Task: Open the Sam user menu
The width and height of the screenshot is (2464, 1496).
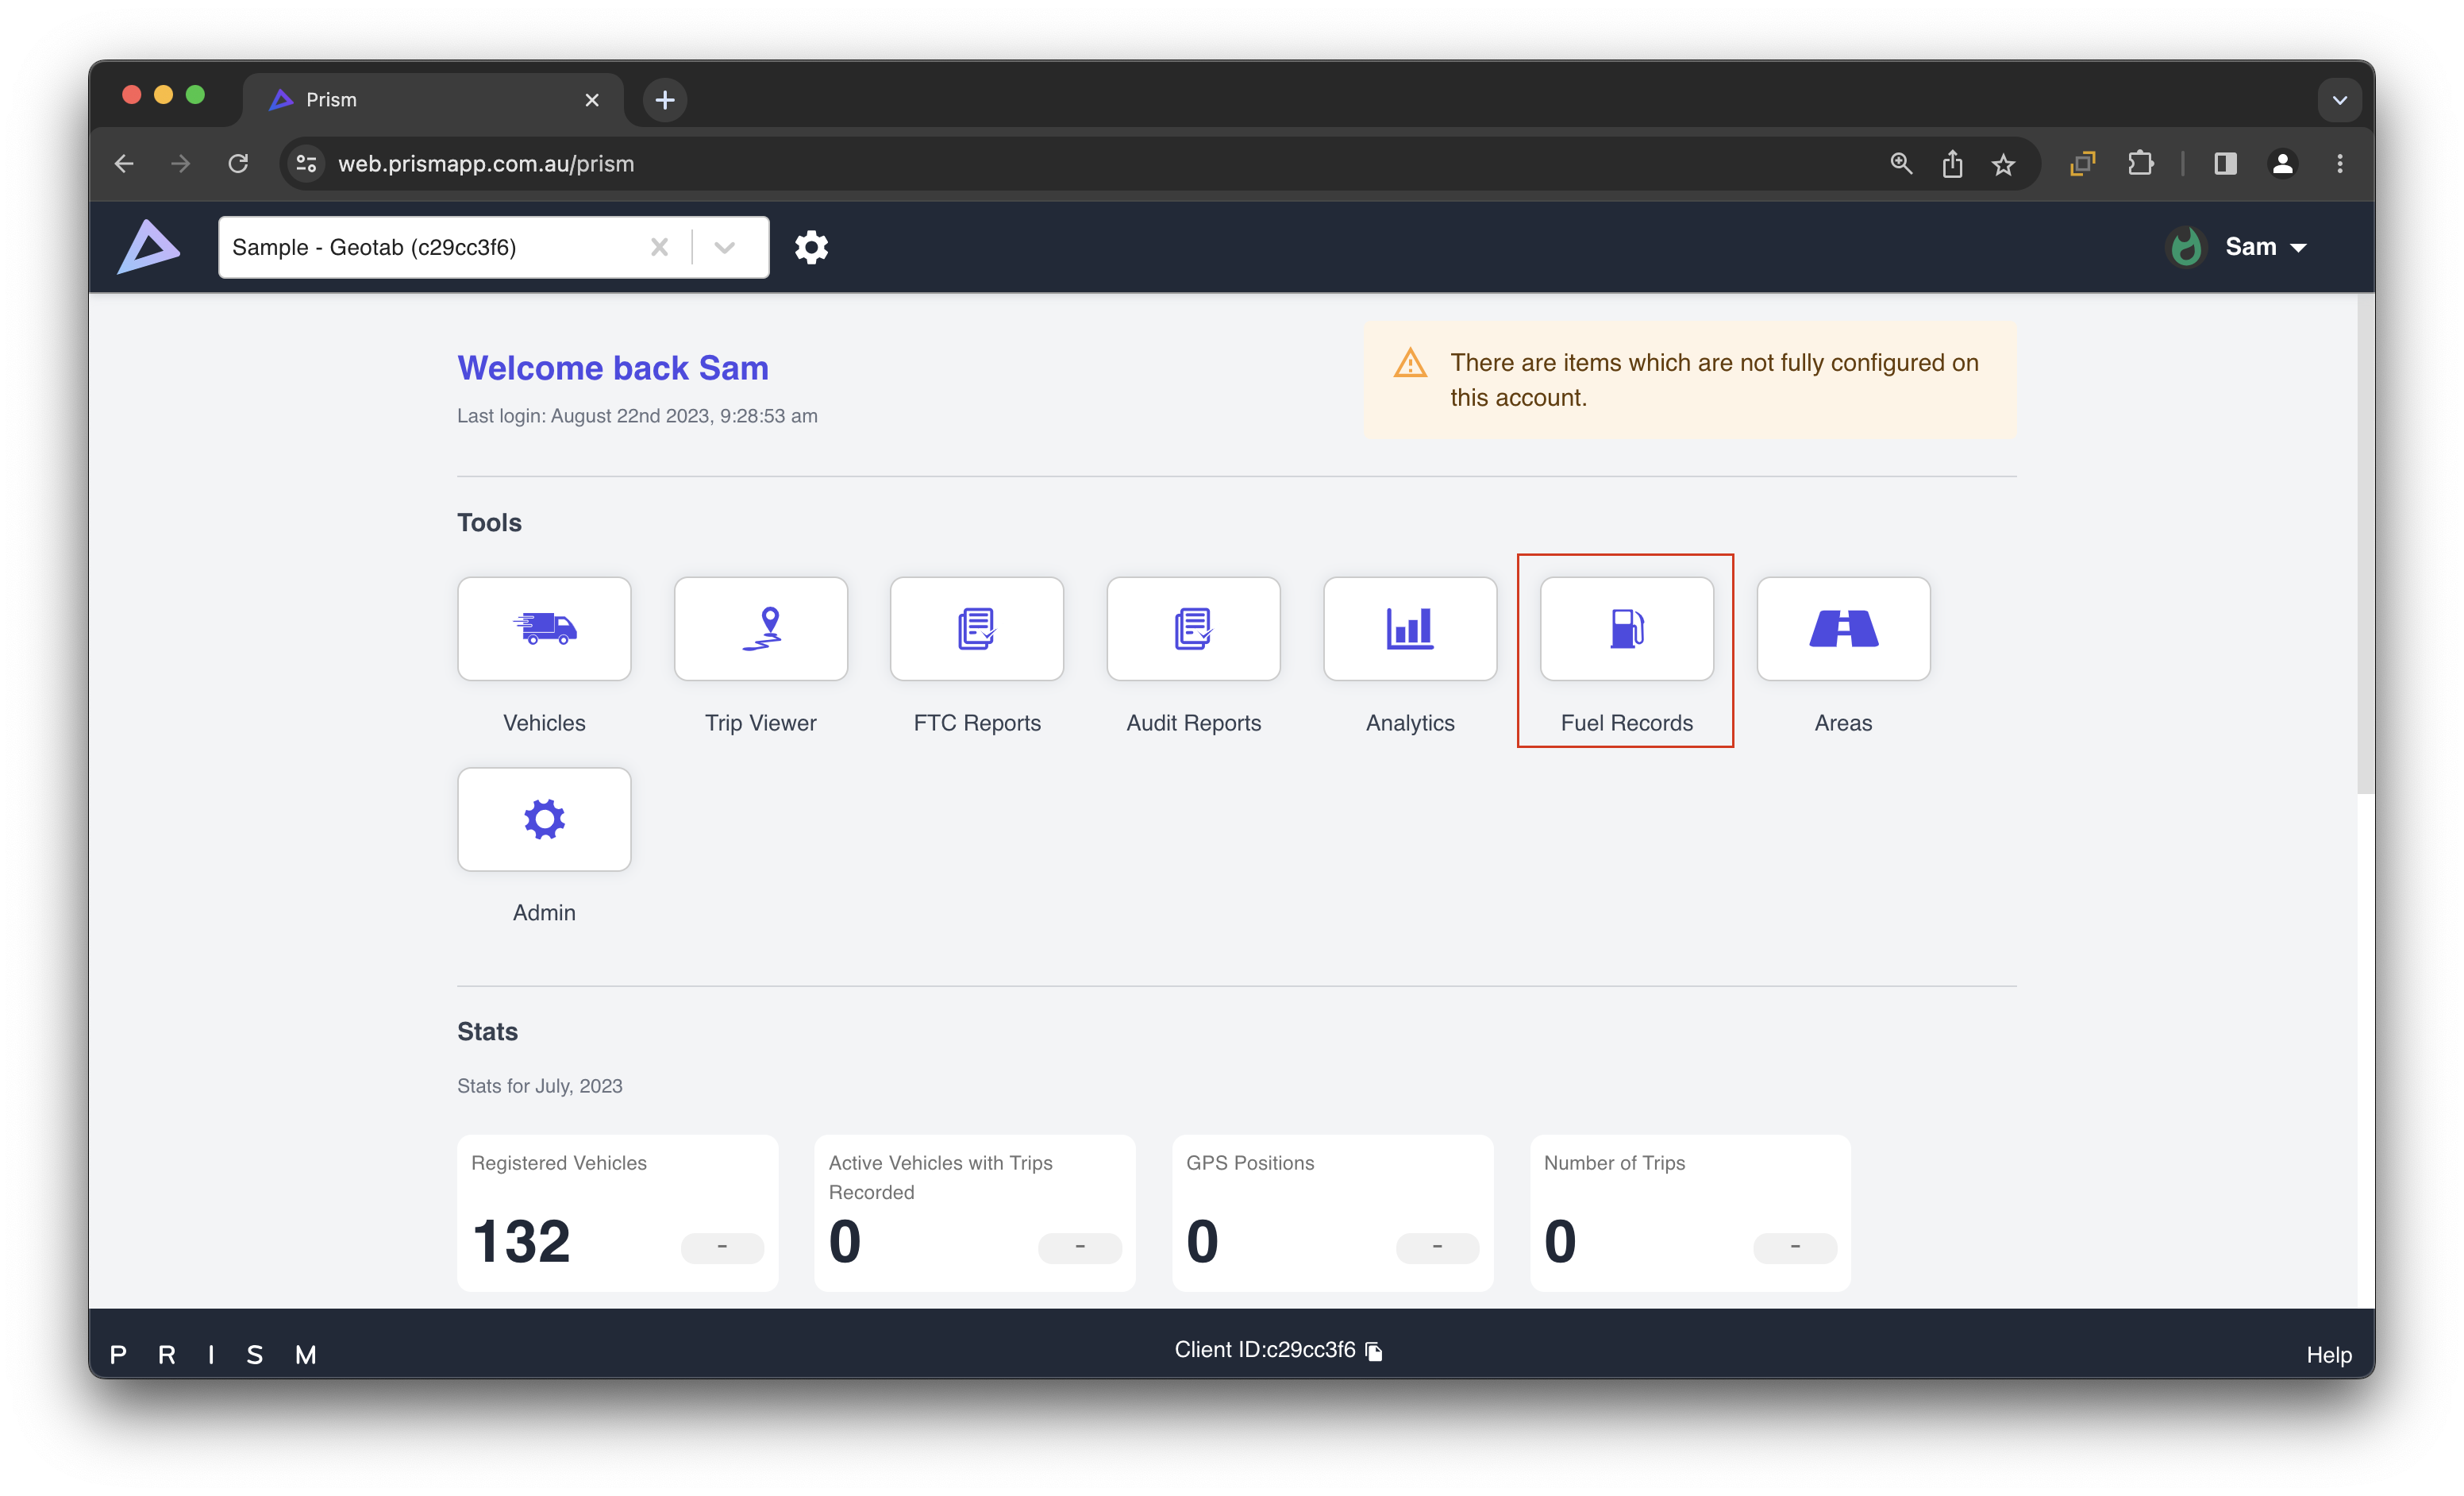Action: click(2264, 247)
